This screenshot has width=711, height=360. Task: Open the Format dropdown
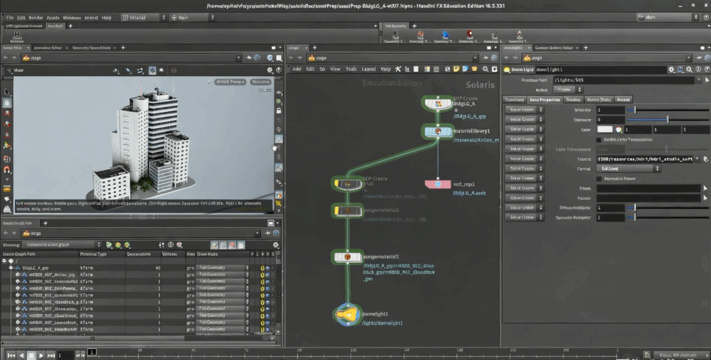[x=628, y=169]
